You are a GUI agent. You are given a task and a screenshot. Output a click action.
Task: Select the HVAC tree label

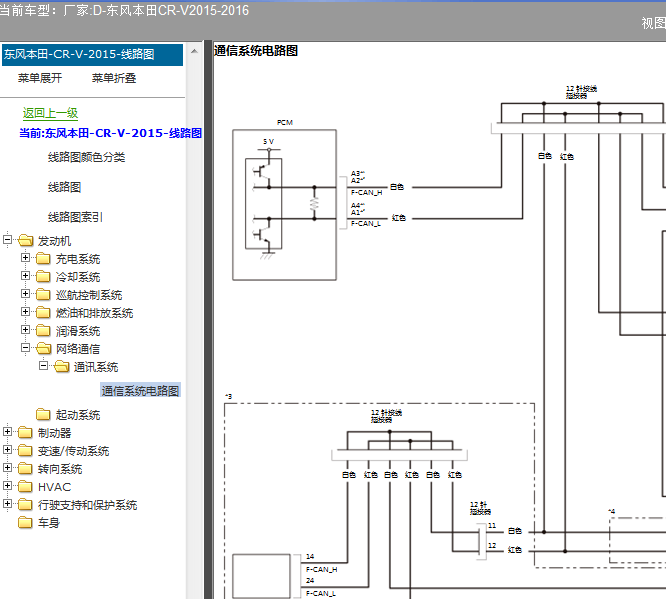pos(54,486)
